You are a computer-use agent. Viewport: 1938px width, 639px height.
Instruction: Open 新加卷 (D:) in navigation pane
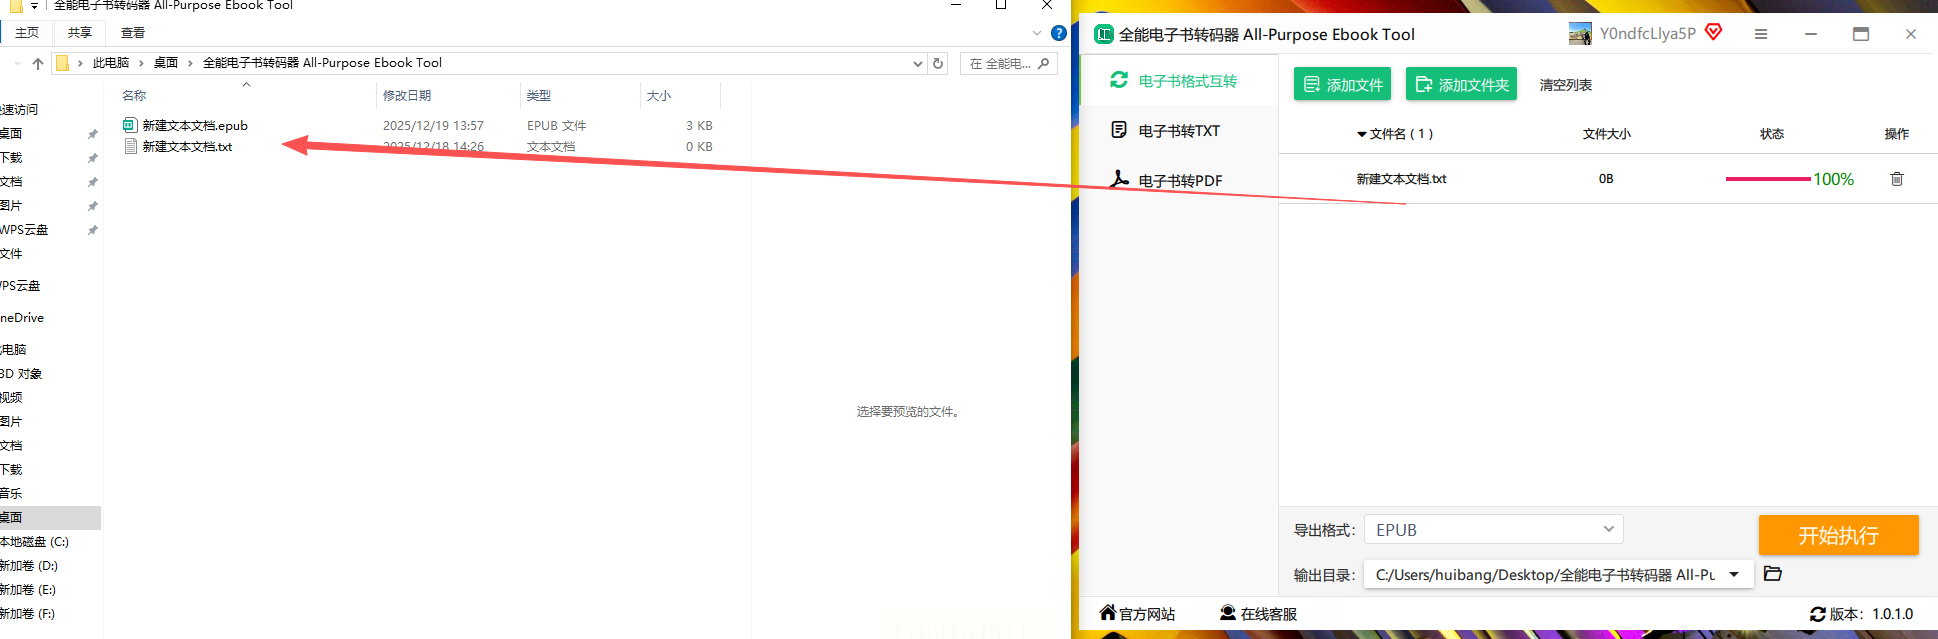click(x=30, y=566)
